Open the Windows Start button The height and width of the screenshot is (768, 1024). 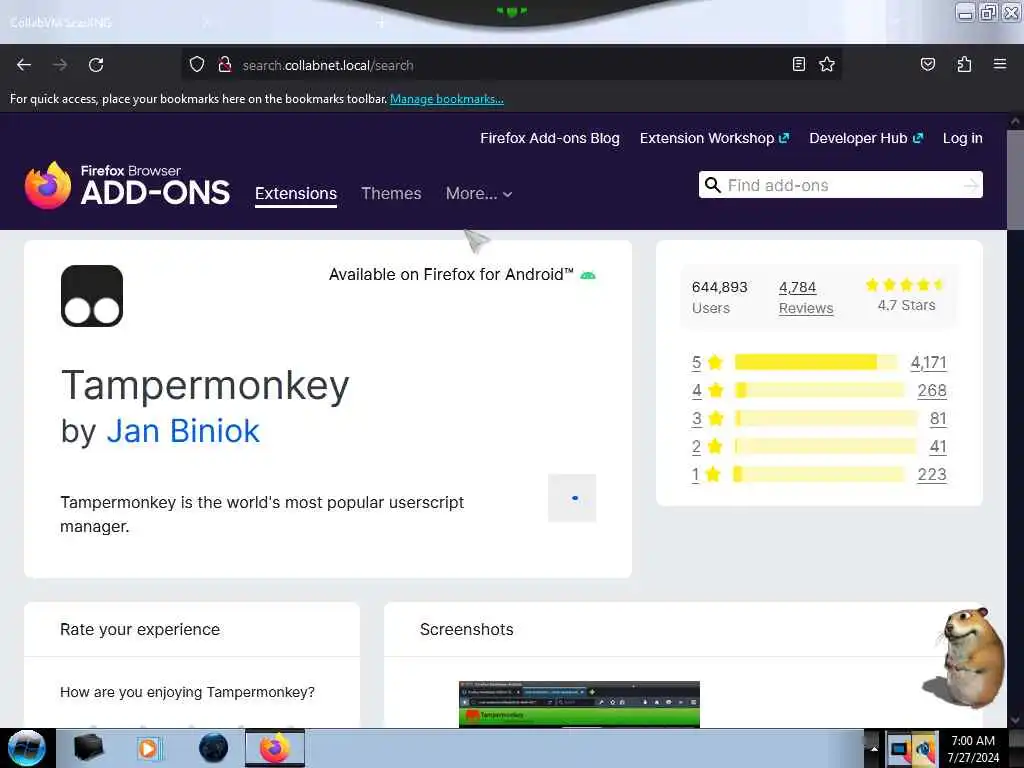pos(26,748)
